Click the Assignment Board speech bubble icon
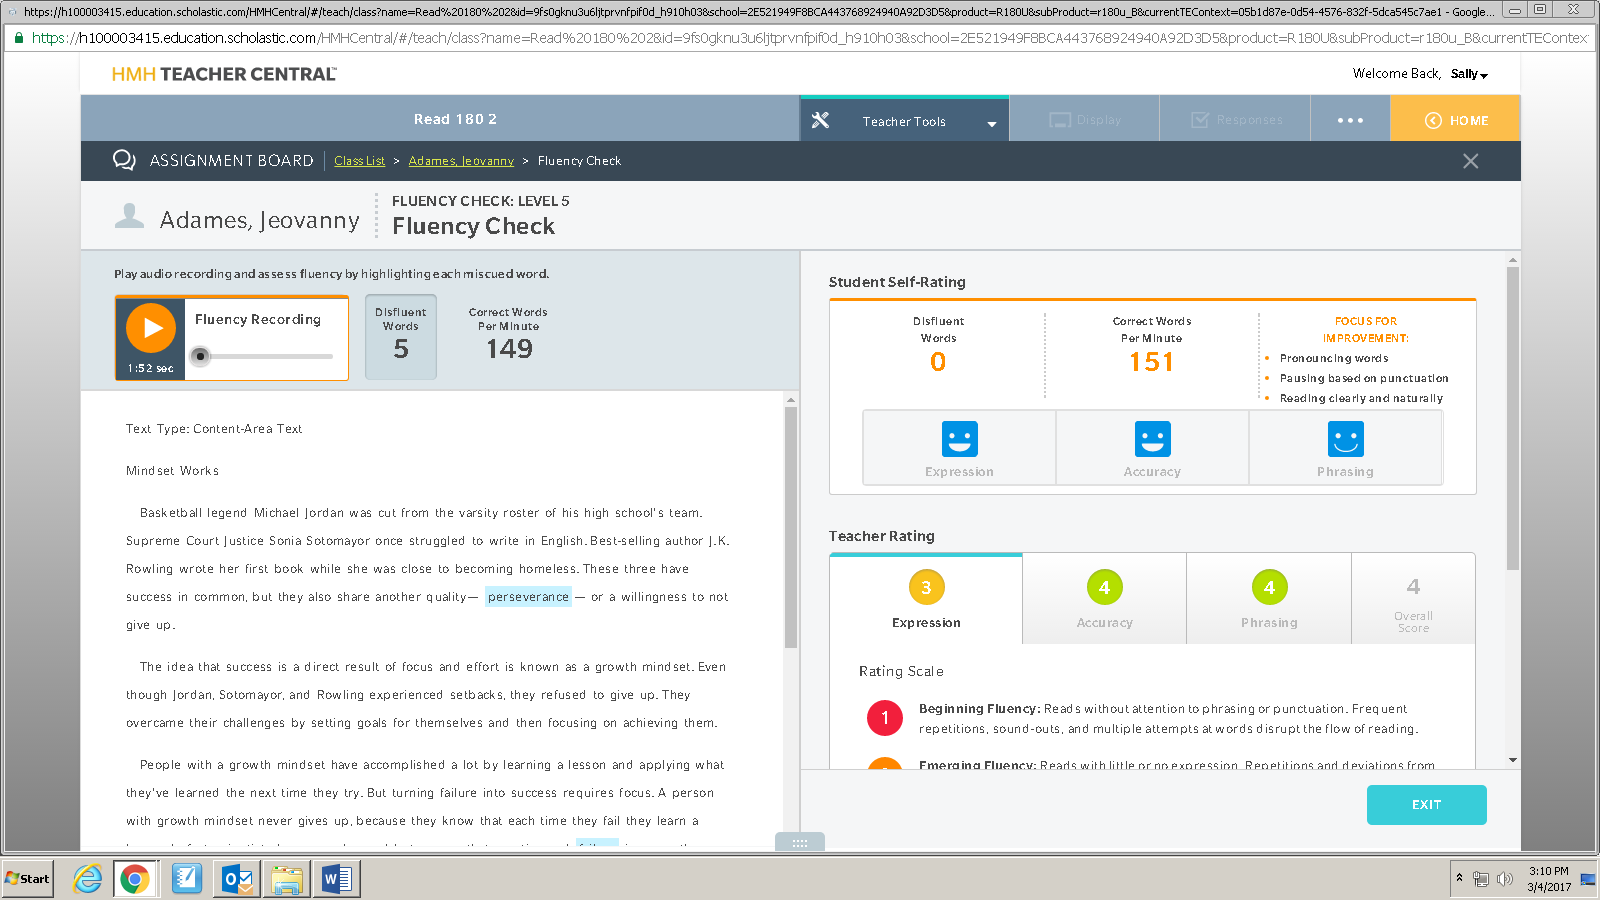Screen dimensions: 1600x900 (124, 160)
